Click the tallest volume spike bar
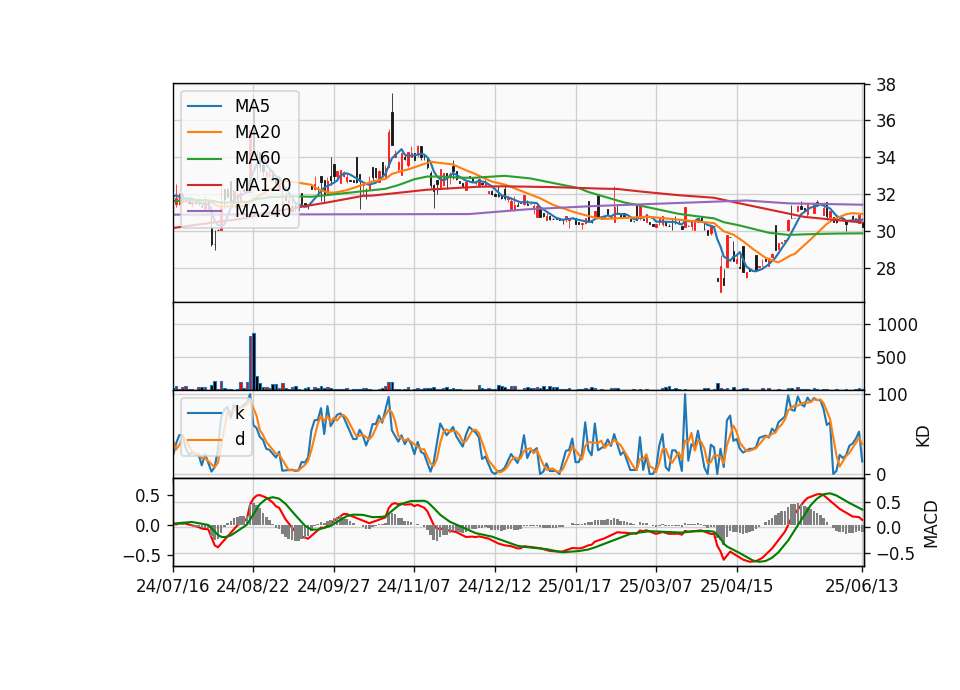 pyautogui.click(x=254, y=361)
